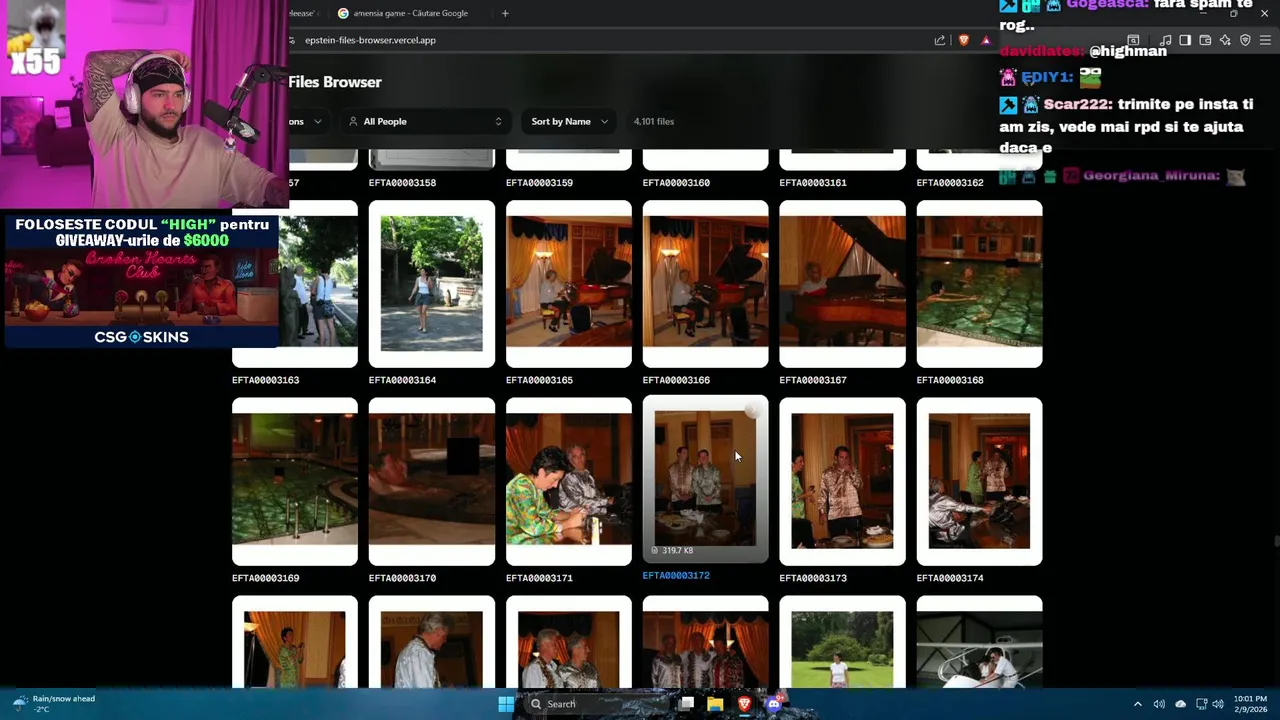This screenshot has width=1280, height=720.
Task: Show hidden system tray icons
Action: 1137,704
